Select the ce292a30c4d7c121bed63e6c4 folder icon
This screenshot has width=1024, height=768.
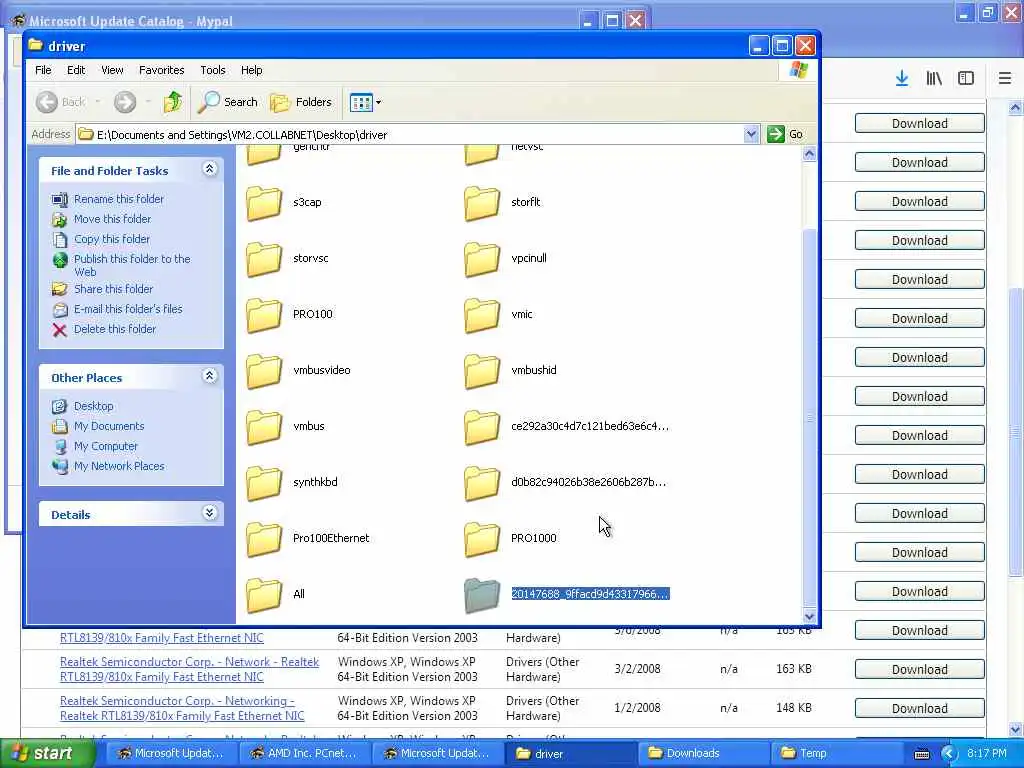482,427
